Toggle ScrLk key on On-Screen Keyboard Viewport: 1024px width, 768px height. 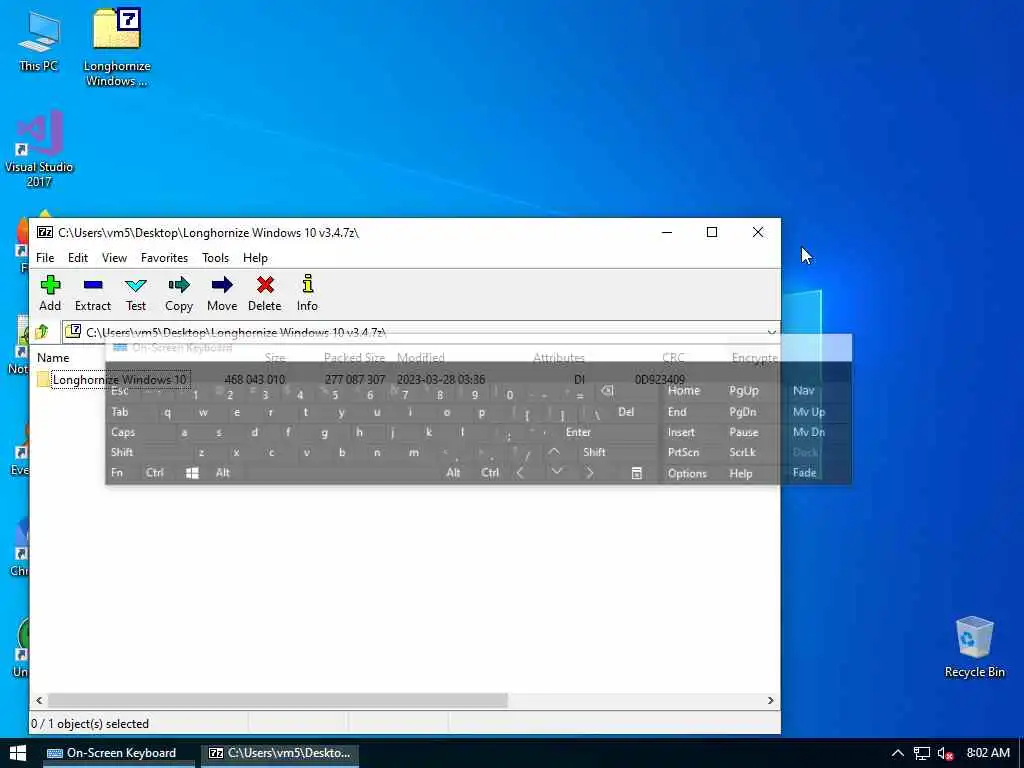tap(743, 453)
